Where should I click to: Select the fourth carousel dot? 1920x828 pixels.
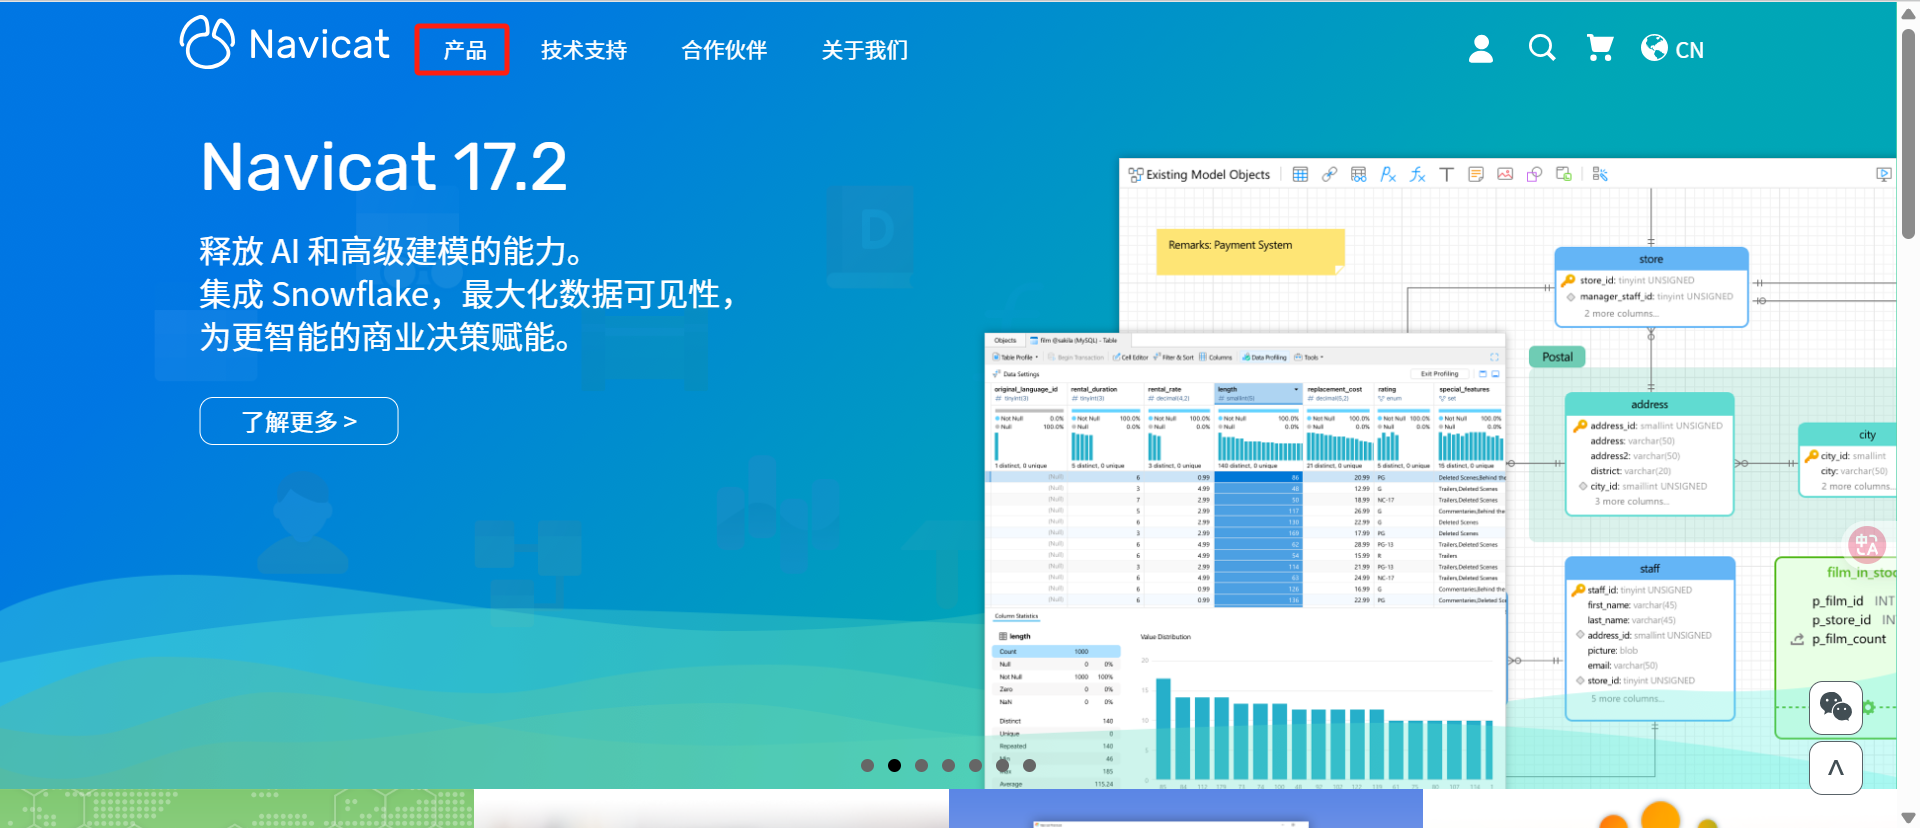949,765
